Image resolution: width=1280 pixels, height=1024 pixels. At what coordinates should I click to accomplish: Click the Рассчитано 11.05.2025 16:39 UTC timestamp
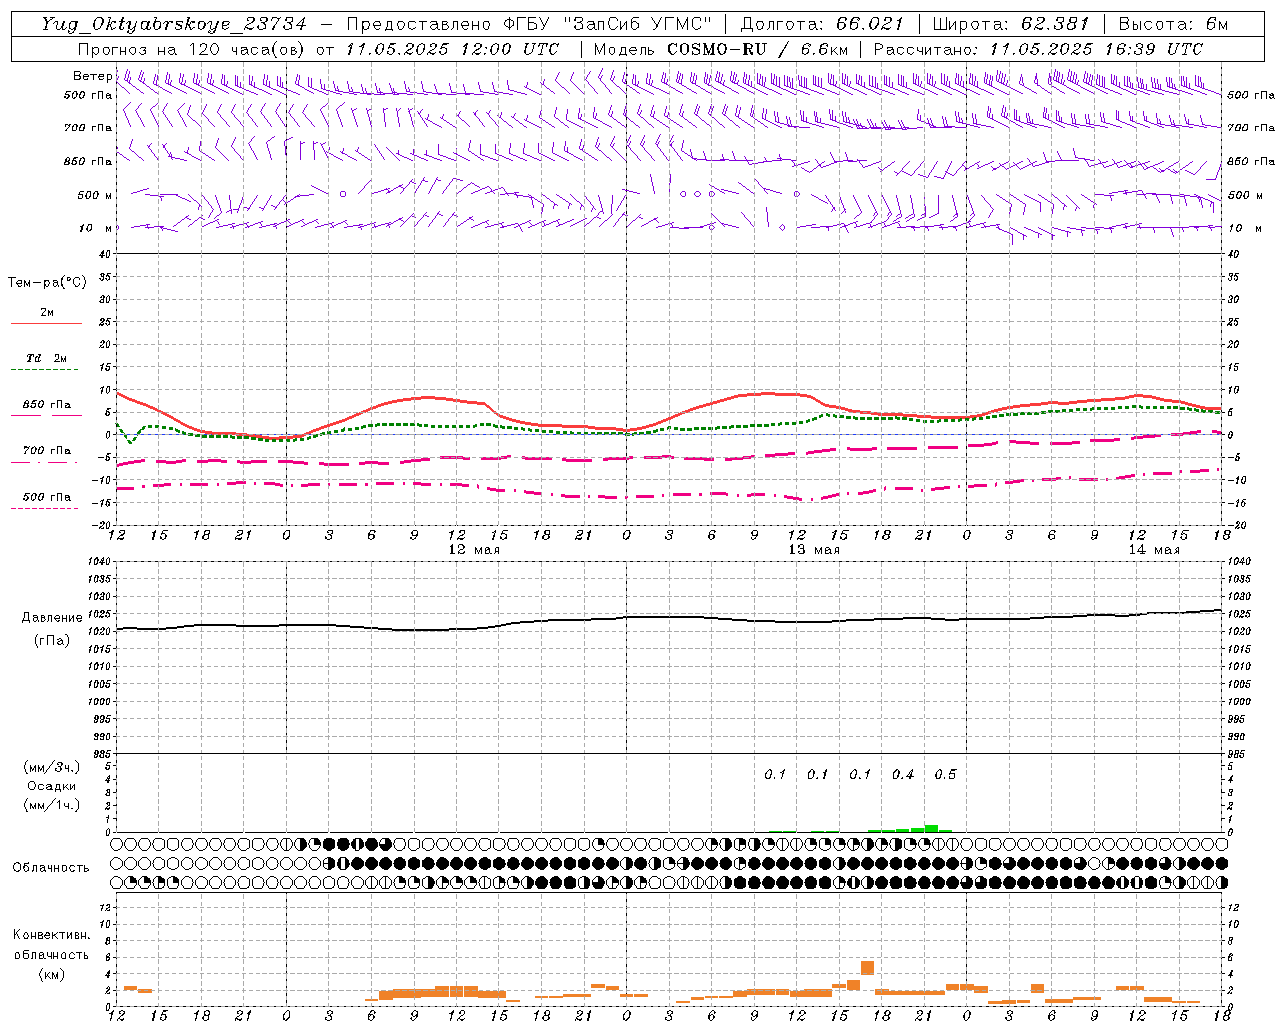(x=1038, y=49)
